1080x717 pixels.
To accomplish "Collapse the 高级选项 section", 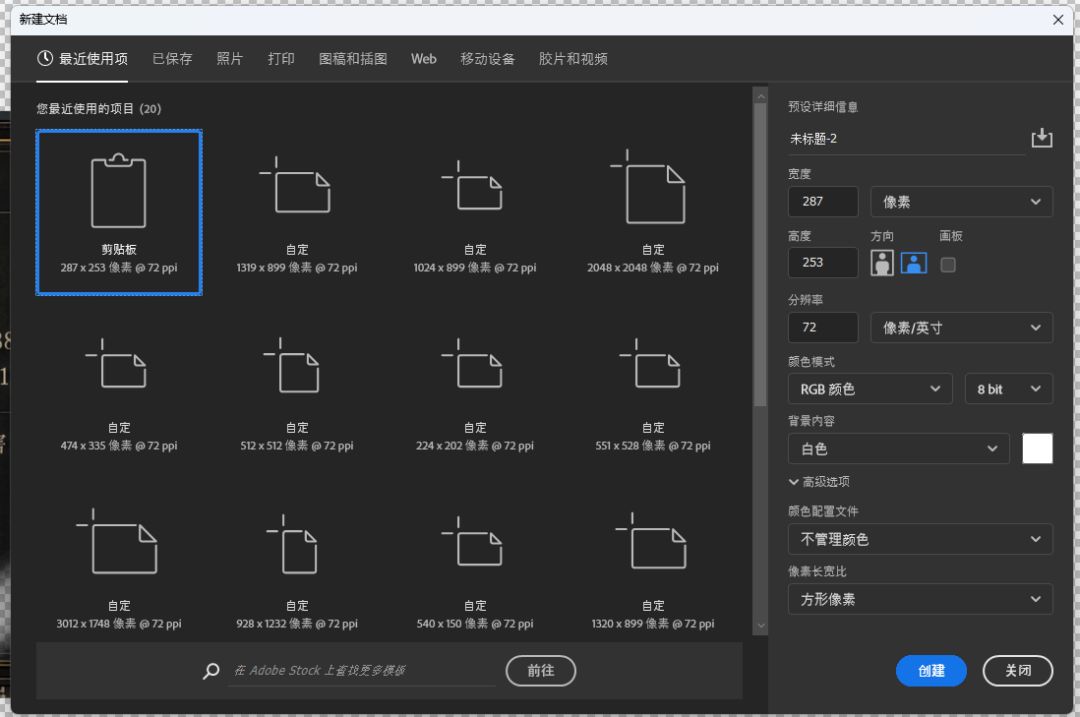I will [819, 481].
